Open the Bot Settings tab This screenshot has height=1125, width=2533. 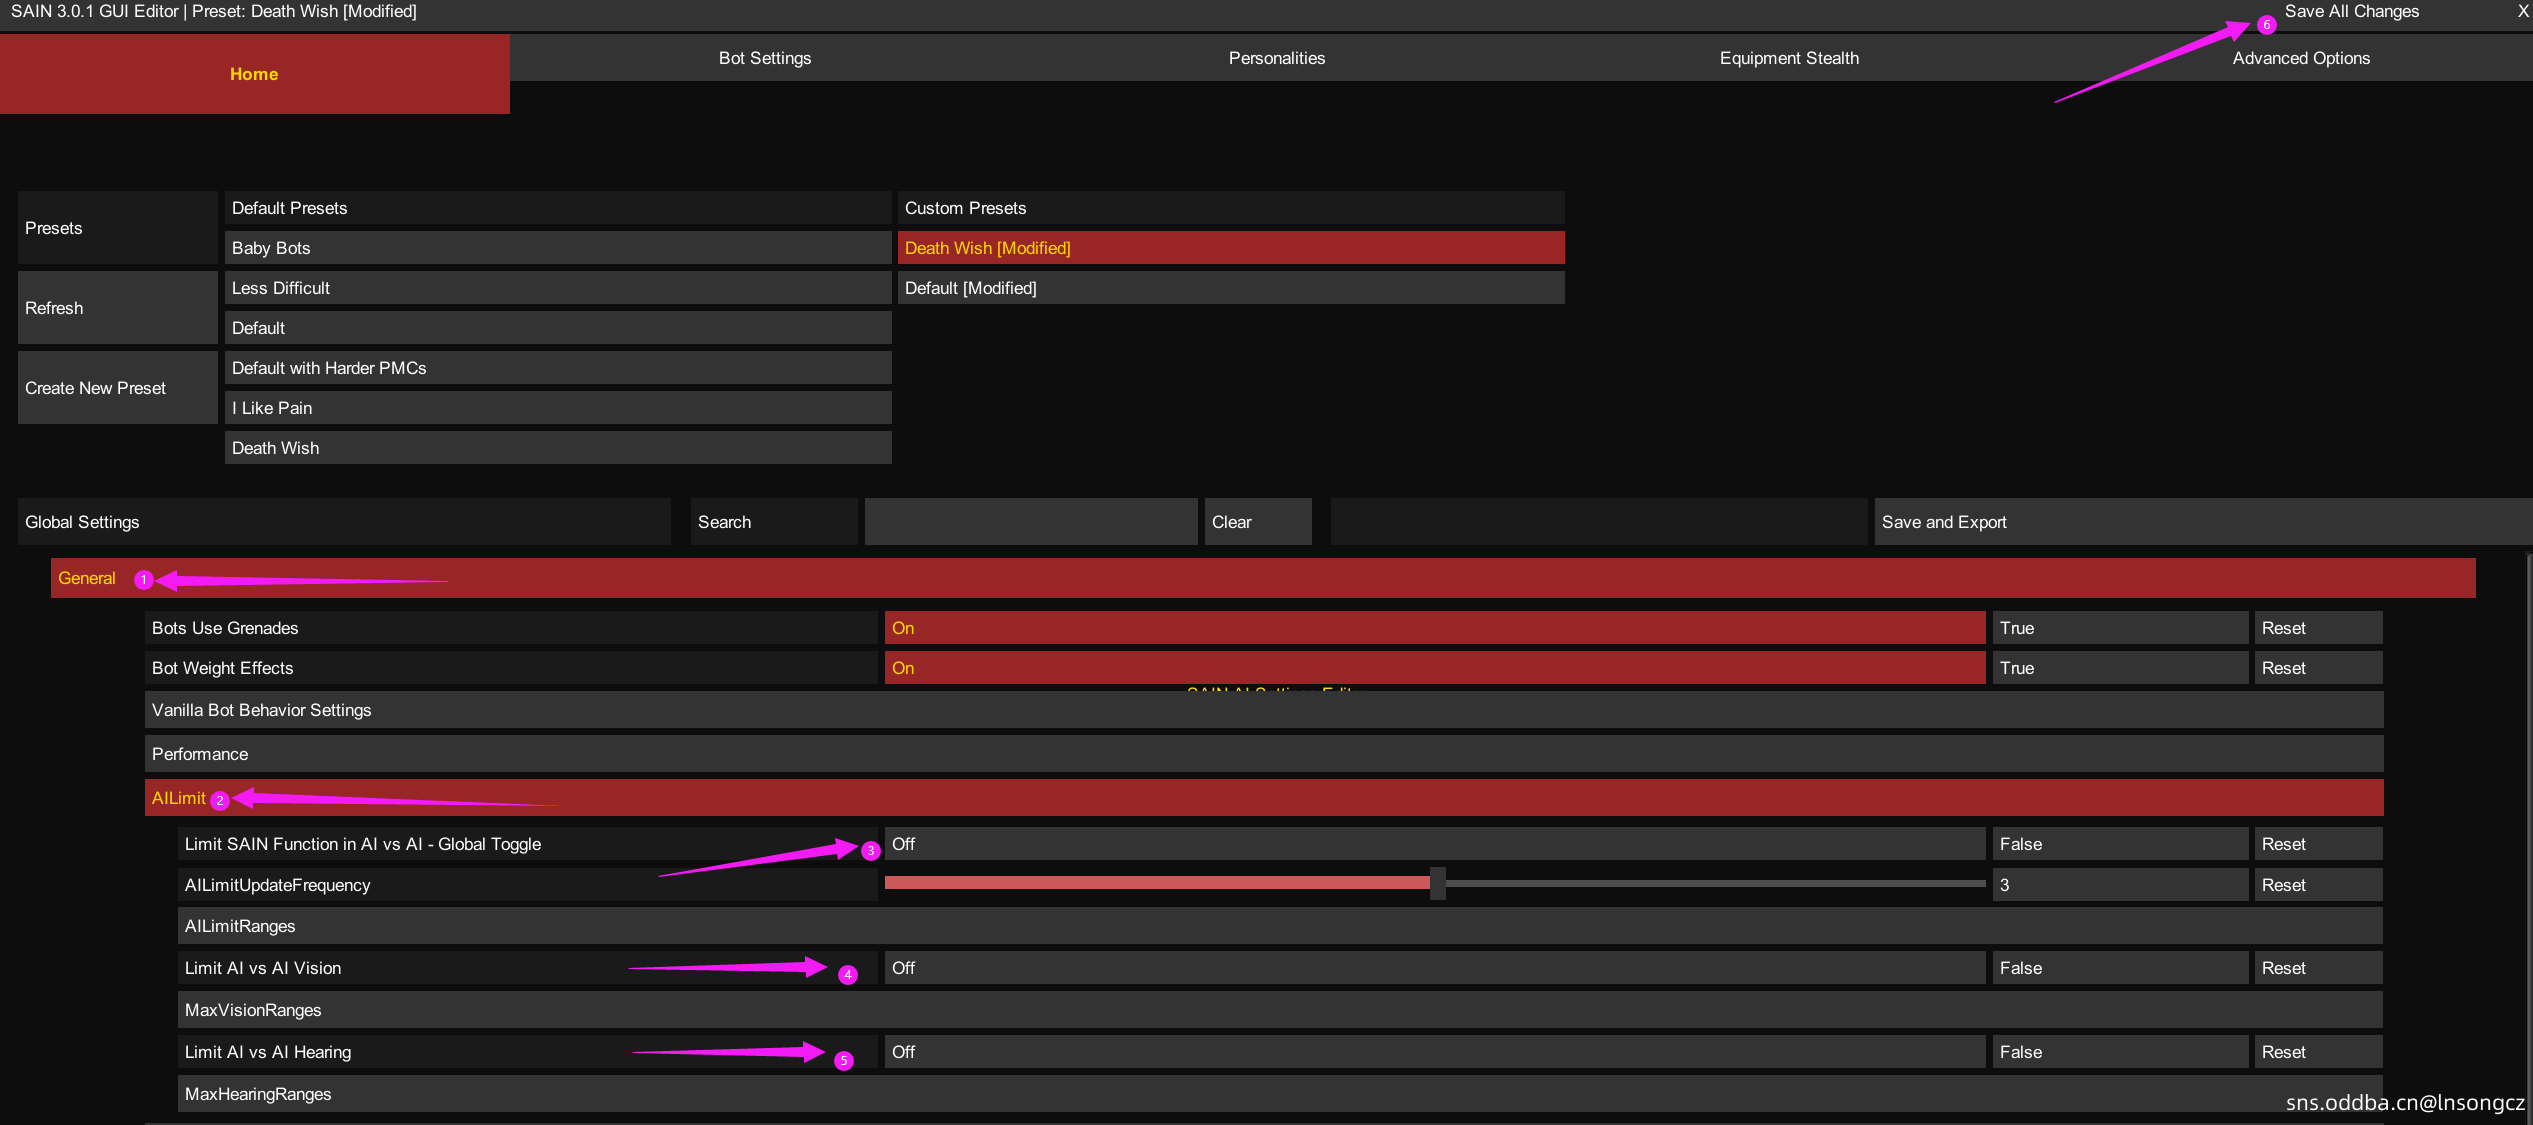(x=765, y=58)
